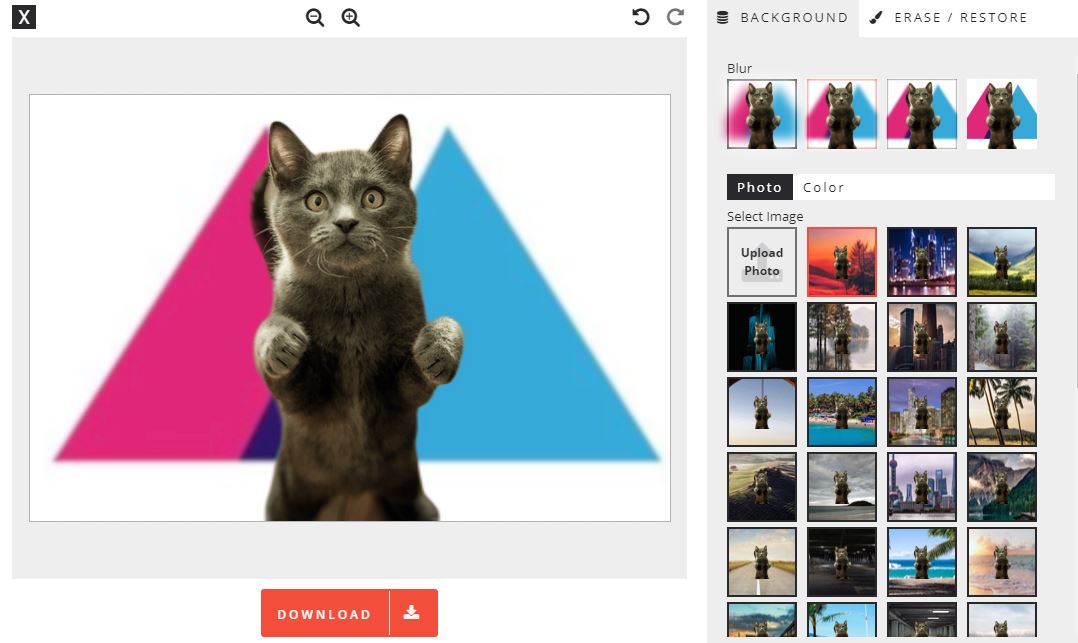Click the Upload Photo tile

click(x=762, y=262)
